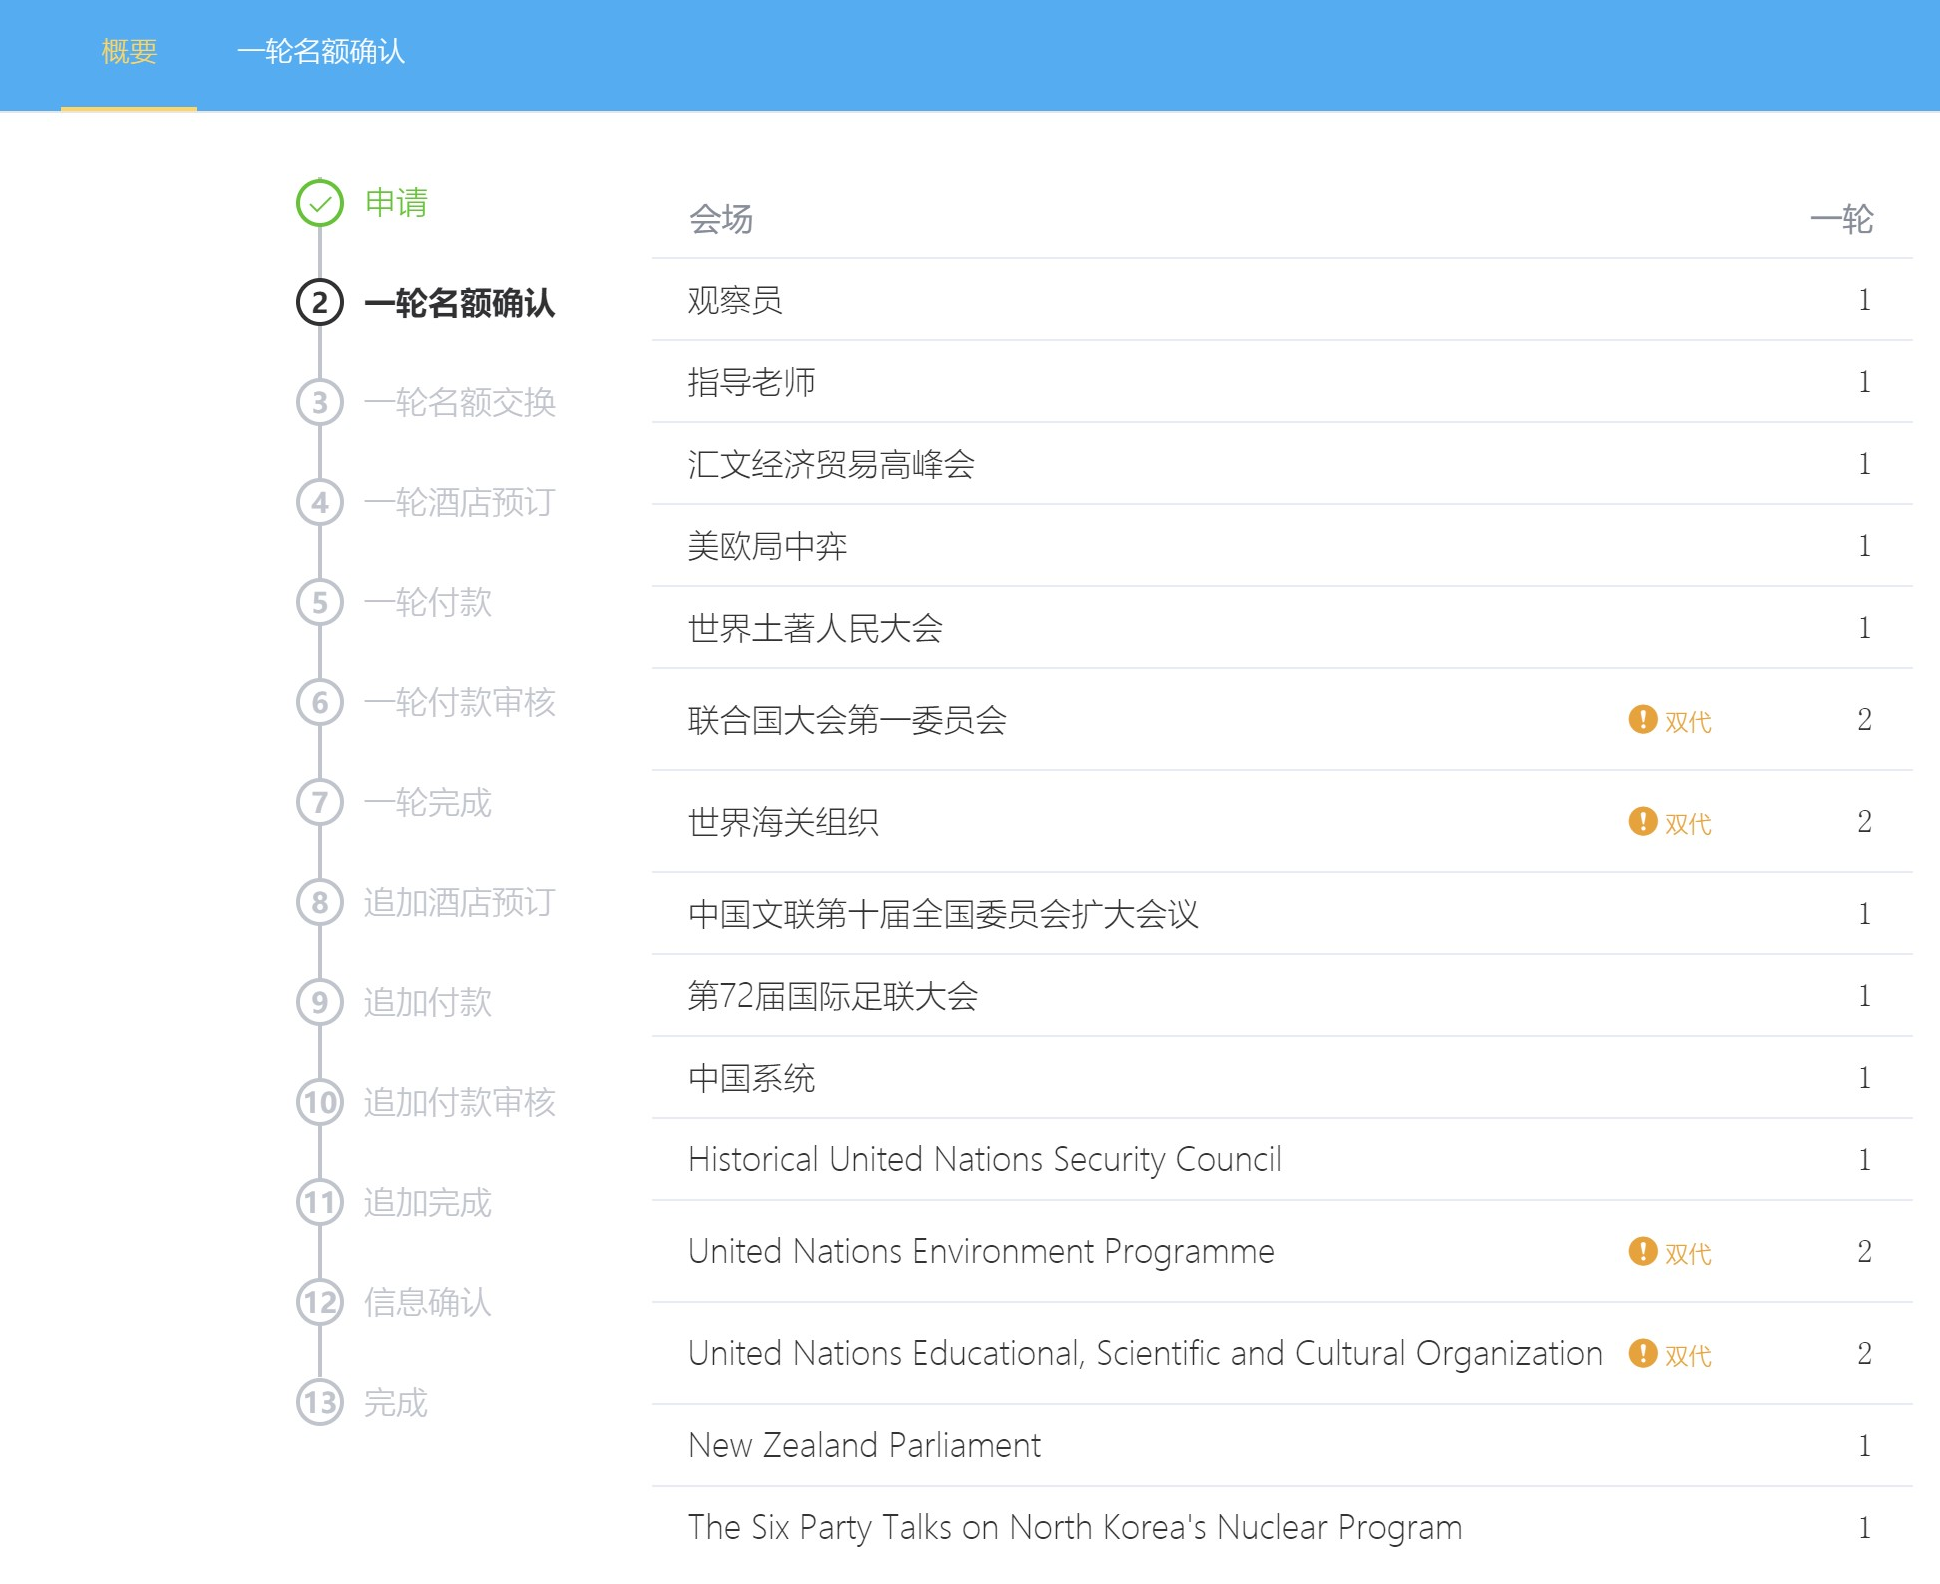Click quota value 1 for 观察员
The image size is (1940, 1584).
(1864, 300)
